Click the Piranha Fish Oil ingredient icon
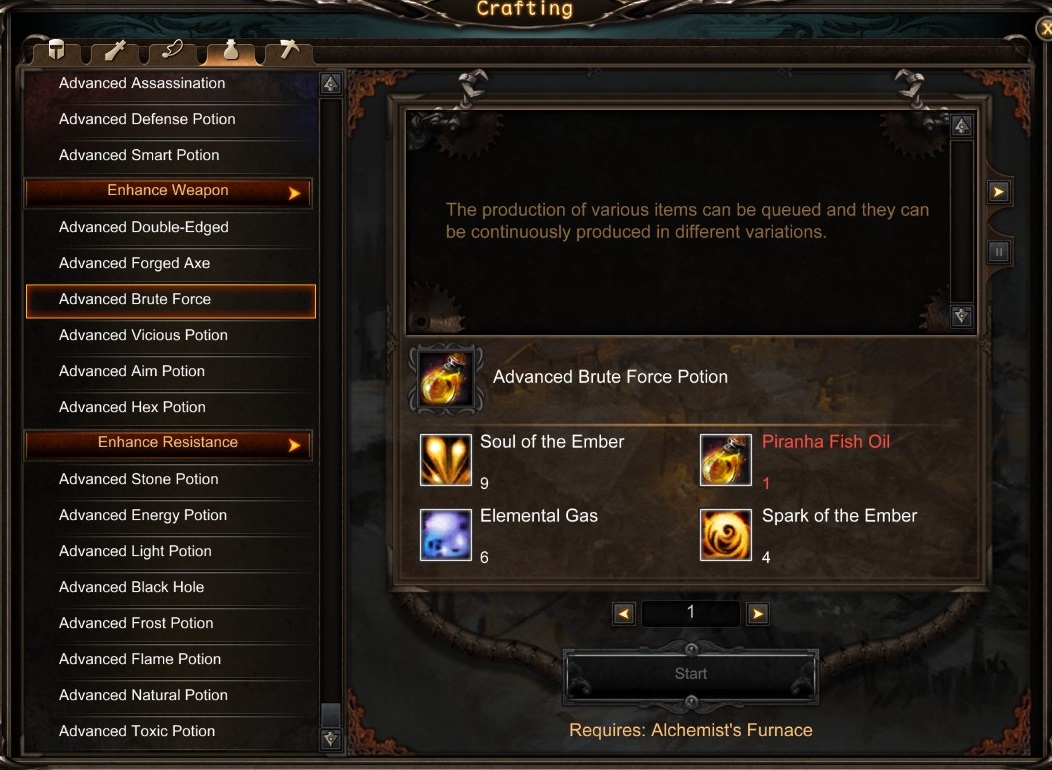The image size is (1052, 770). pos(725,459)
